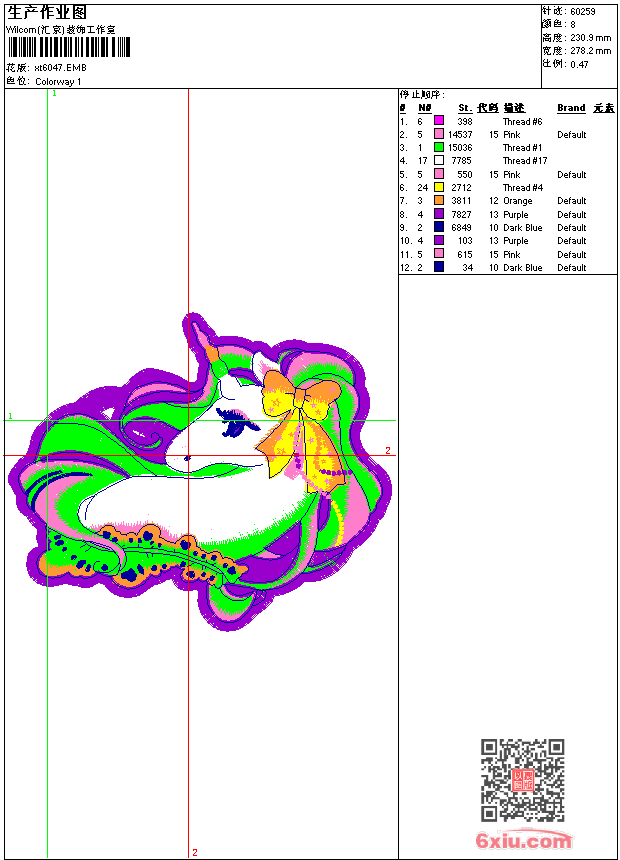Select stitch count value 2712
The width and height of the screenshot is (620, 860).
462,188
